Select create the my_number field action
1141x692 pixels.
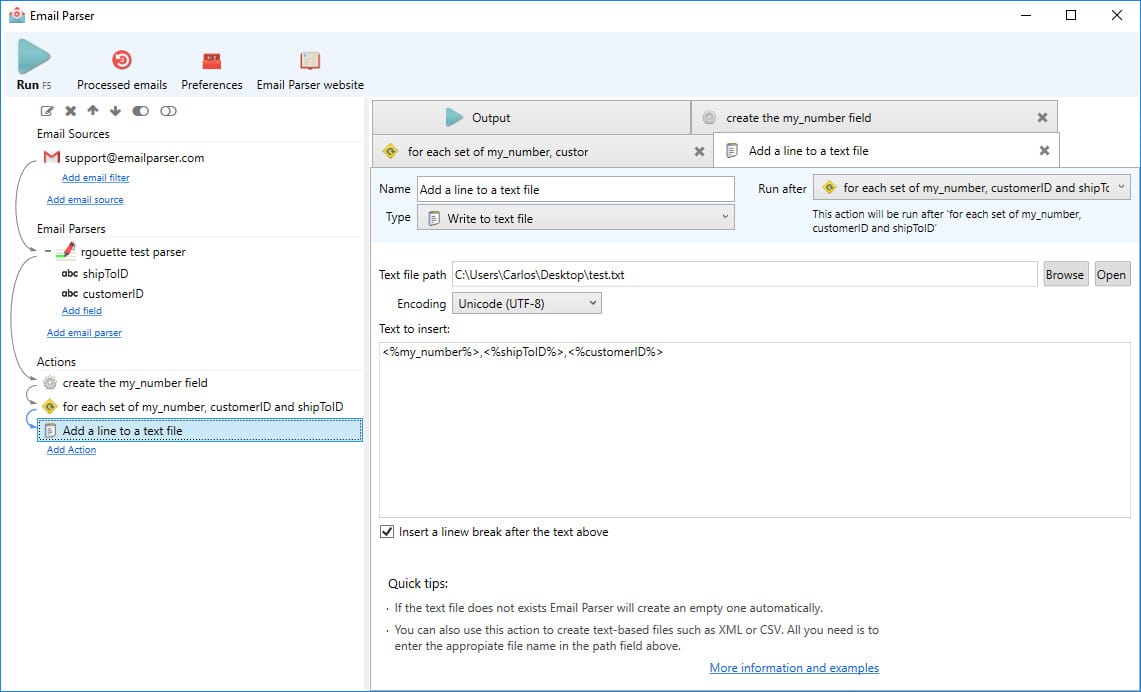(x=135, y=383)
